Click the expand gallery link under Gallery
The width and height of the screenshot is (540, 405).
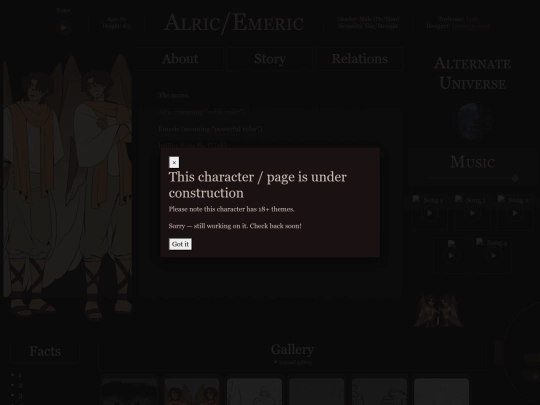pos(292,362)
